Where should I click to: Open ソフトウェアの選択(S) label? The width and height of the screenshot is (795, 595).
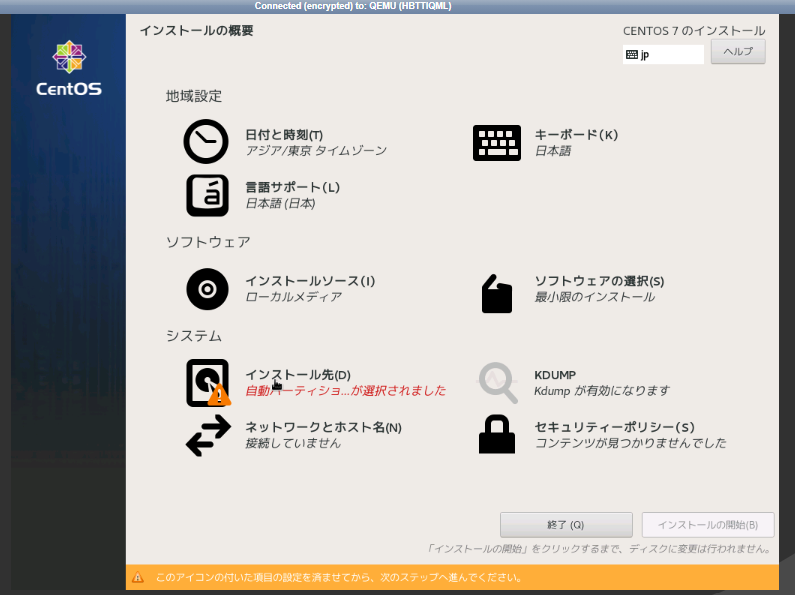point(599,281)
